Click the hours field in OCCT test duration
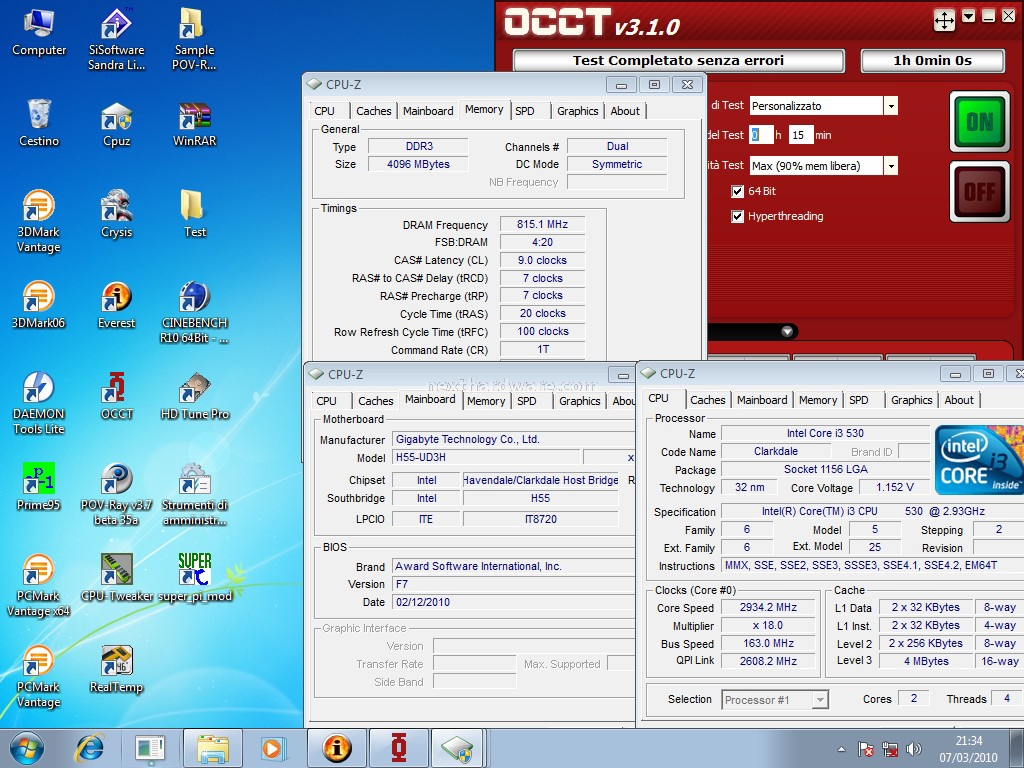This screenshot has height=768, width=1024. [x=761, y=135]
